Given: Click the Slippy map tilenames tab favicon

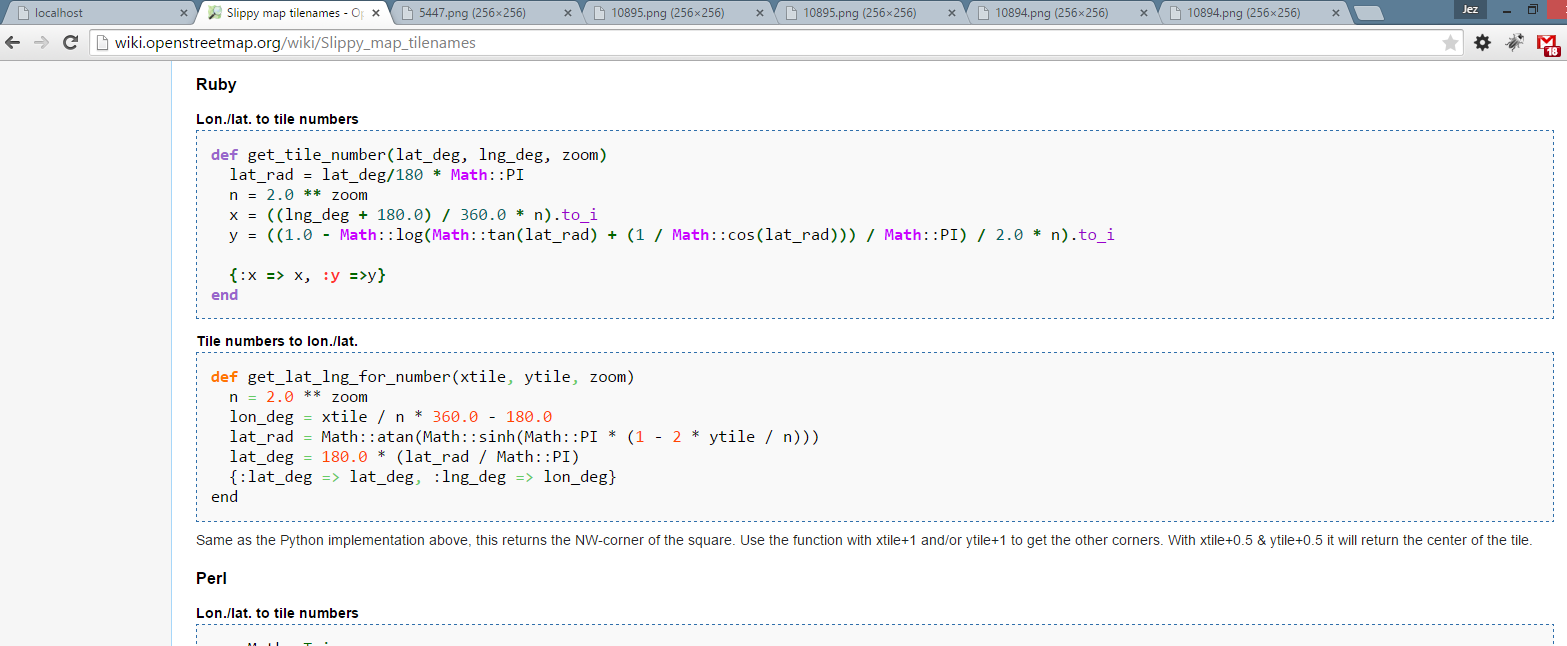Looking at the screenshot, I should (x=215, y=13).
